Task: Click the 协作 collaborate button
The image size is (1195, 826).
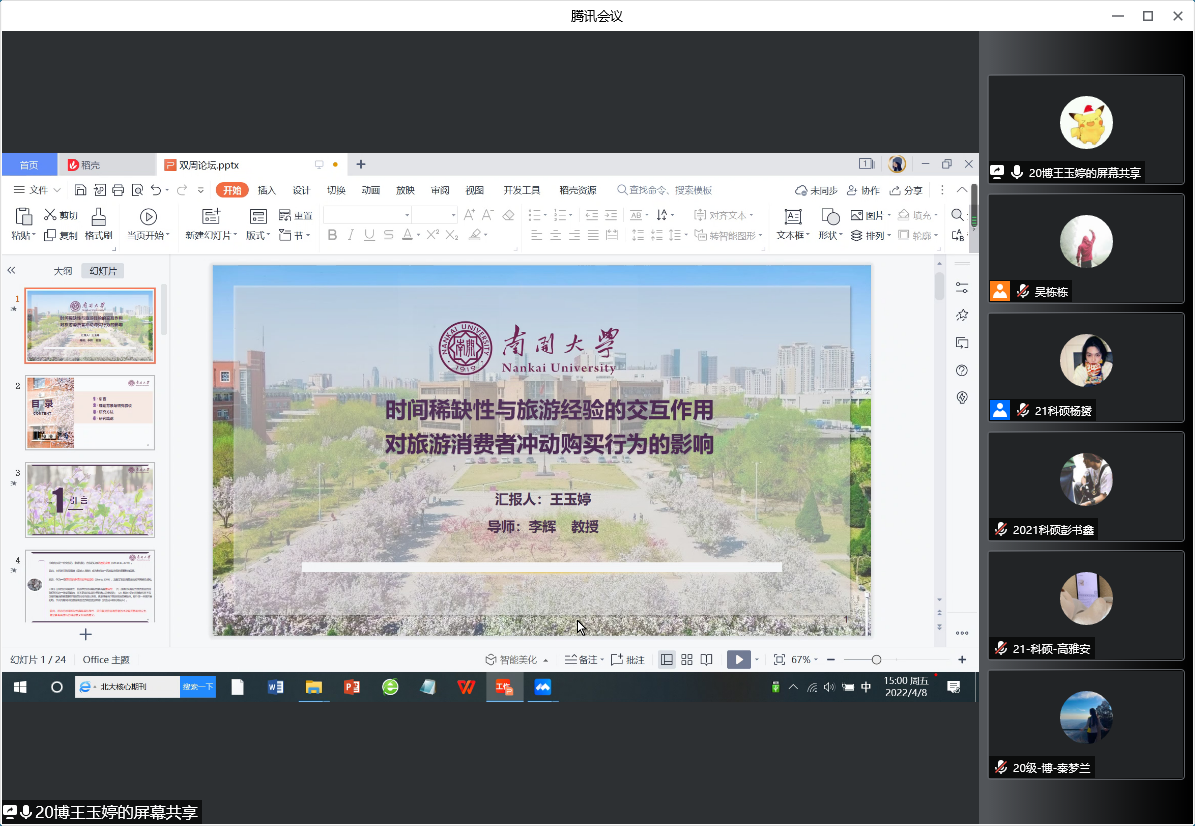Action: click(863, 190)
